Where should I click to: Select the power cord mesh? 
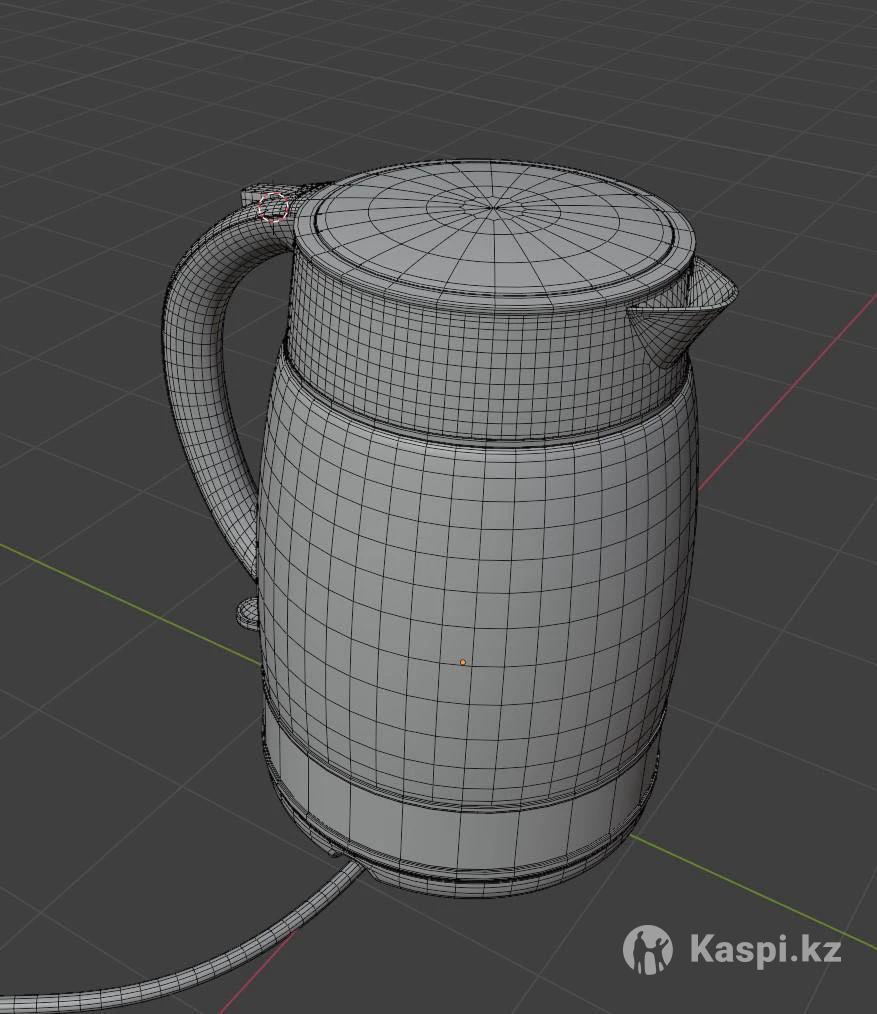[x=200, y=962]
